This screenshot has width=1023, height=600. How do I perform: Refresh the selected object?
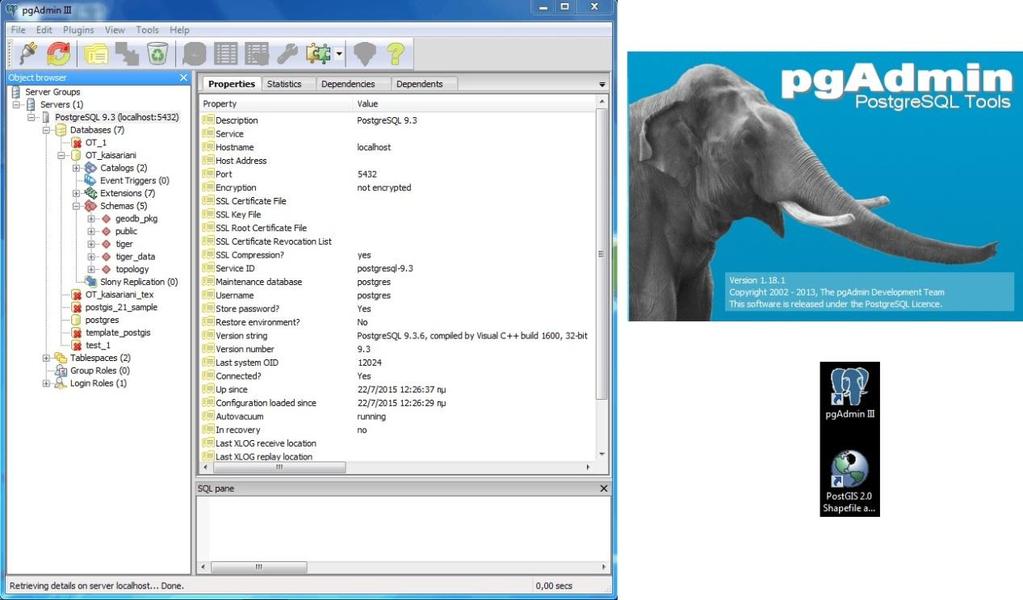pyautogui.click(x=59, y=53)
